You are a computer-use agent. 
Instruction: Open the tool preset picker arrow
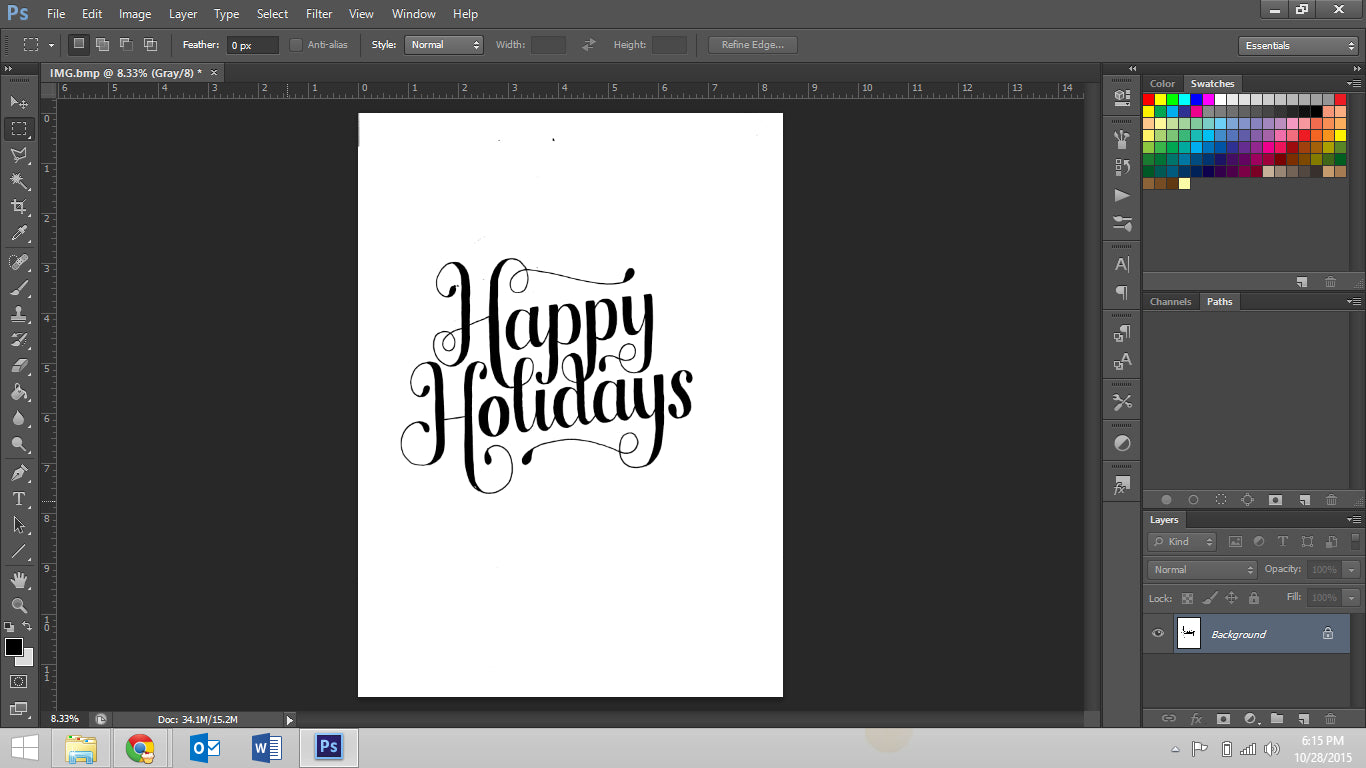51,45
